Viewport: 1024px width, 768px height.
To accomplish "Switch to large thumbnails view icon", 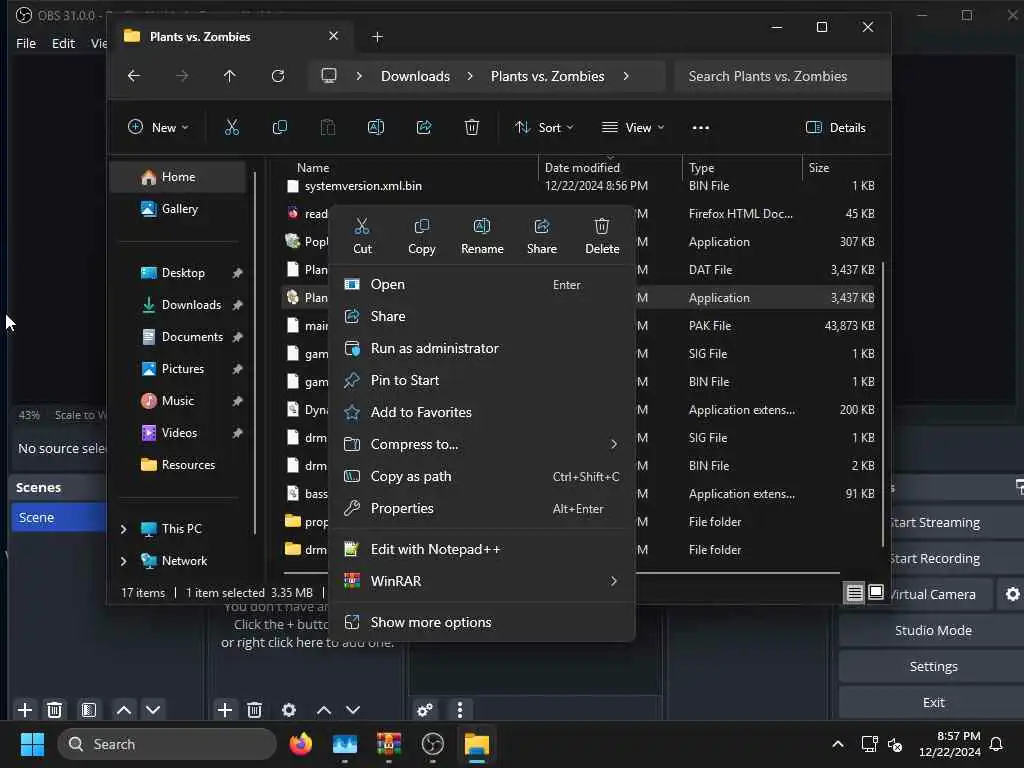I will (876, 592).
